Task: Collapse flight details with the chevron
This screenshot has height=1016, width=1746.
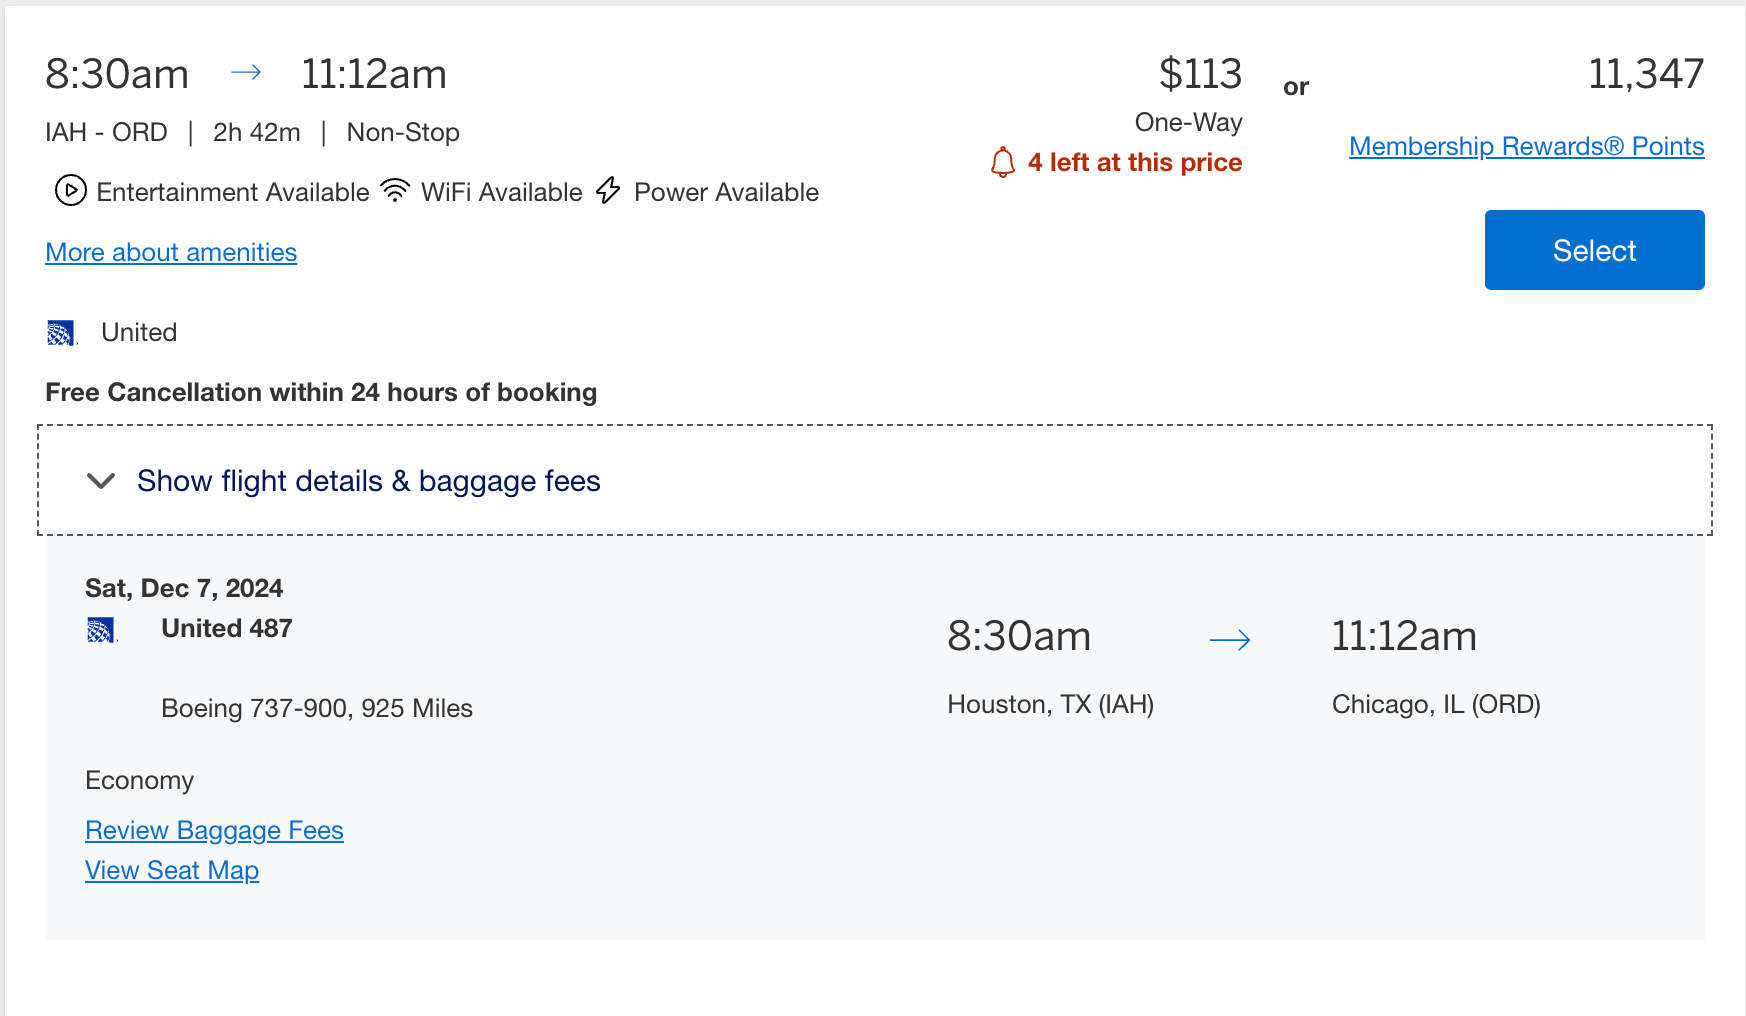Action: tap(101, 481)
